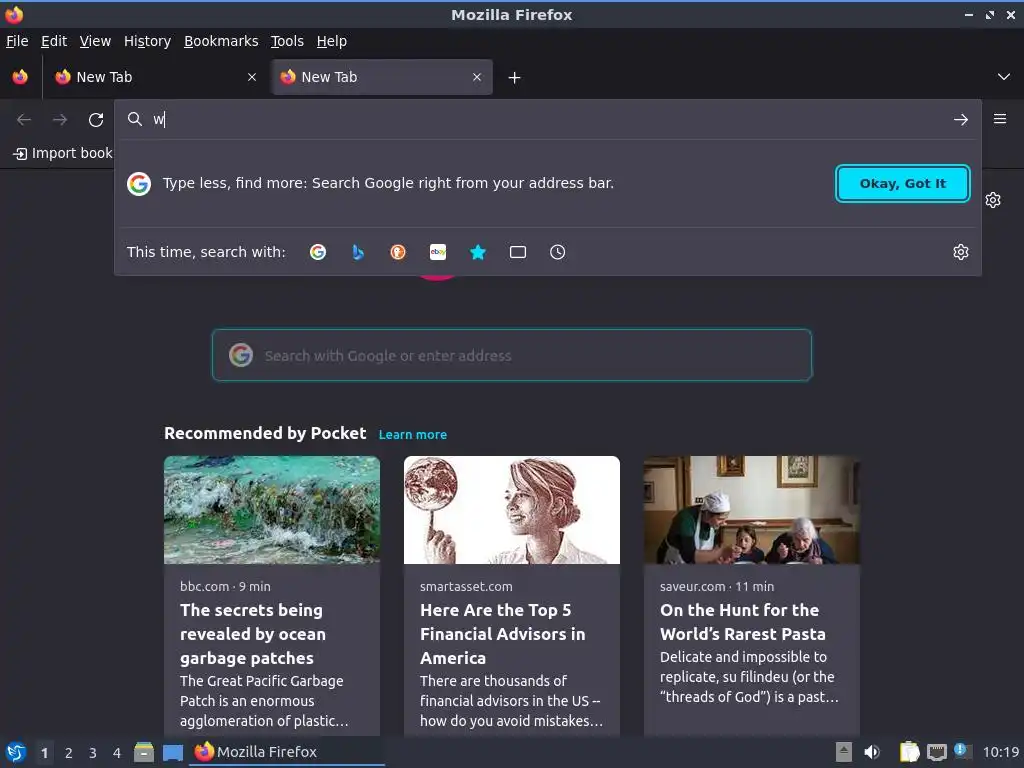1024x768 pixels.
Task: Search this time with DuckDuckGo icon
Action: pos(398,252)
